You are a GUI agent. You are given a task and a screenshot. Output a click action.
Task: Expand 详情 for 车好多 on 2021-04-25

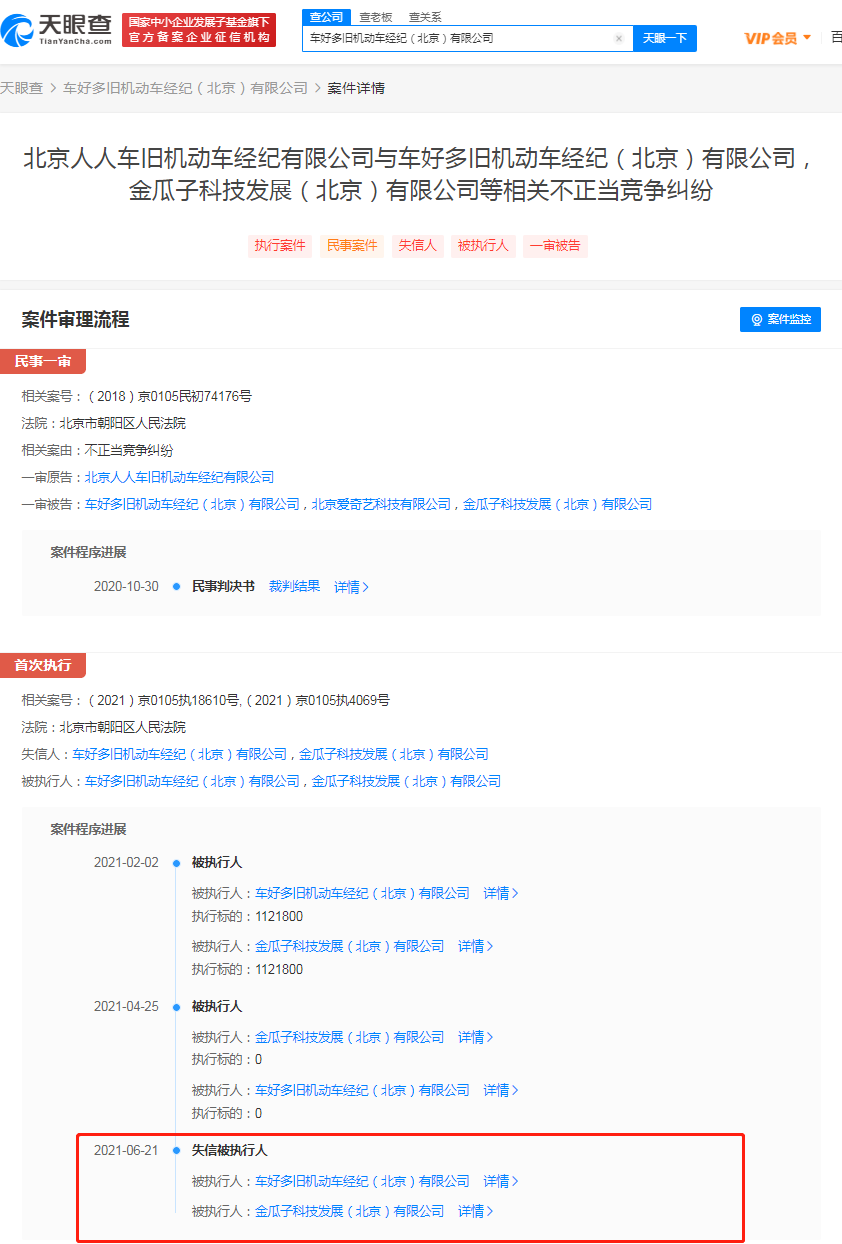coord(501,1090)
